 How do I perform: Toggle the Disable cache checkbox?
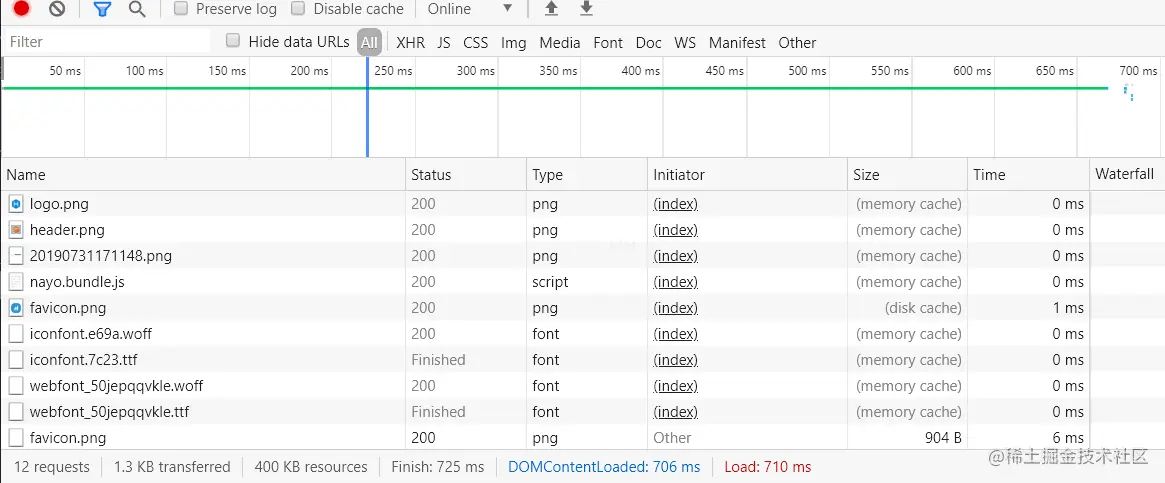click(x=298, y=9)
